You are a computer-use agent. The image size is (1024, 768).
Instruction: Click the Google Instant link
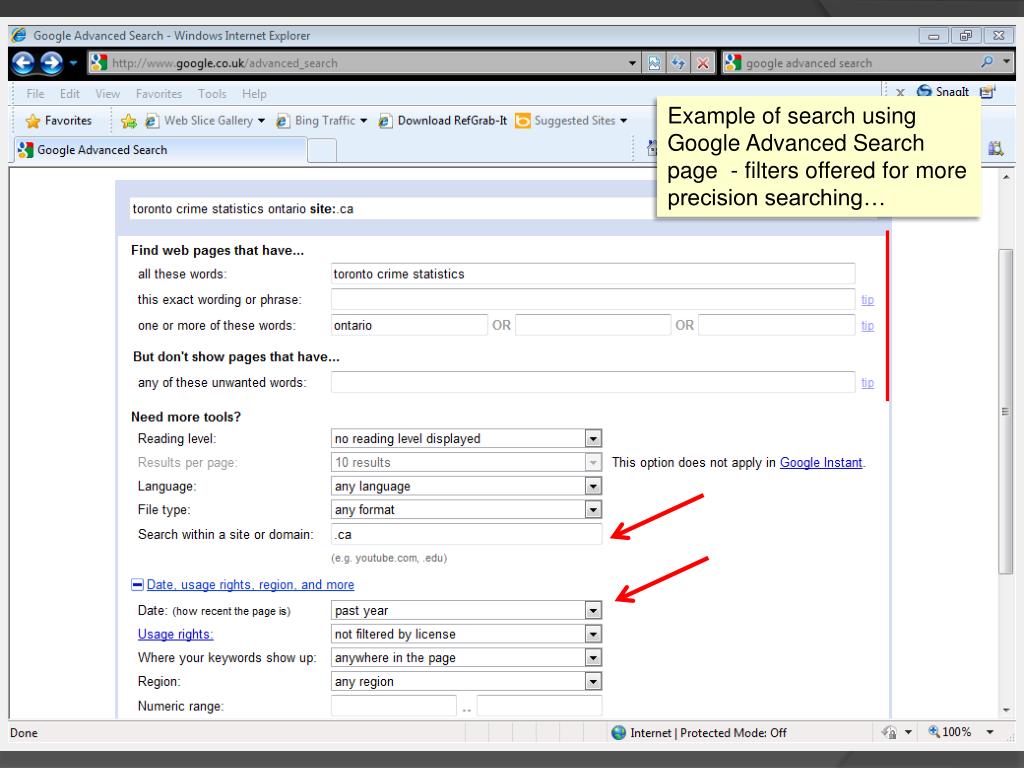pos(821,463)
